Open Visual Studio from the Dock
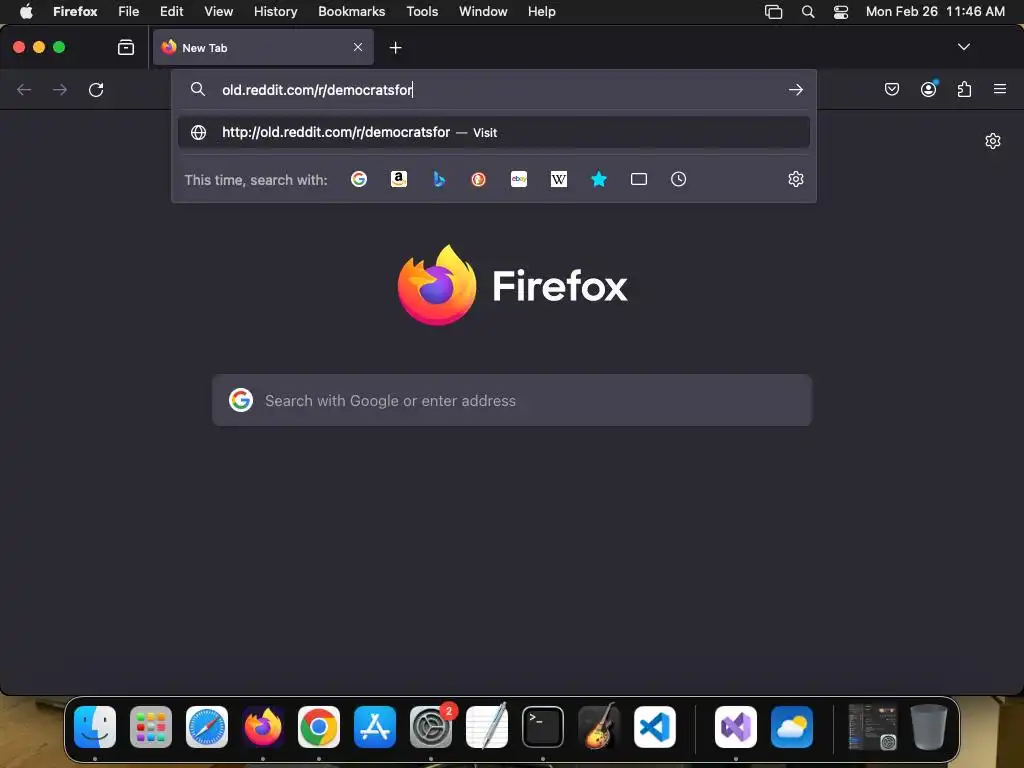The image size is (1024, 768). [736, 727]
